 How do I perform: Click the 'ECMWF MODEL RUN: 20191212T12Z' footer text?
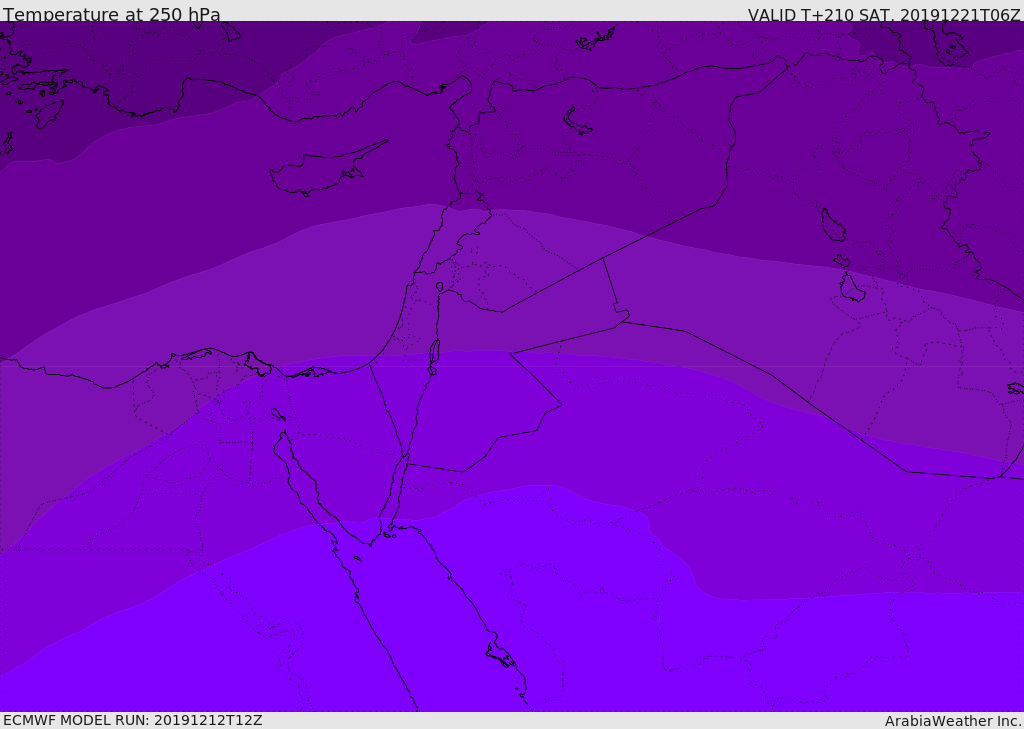pos(133,720)
